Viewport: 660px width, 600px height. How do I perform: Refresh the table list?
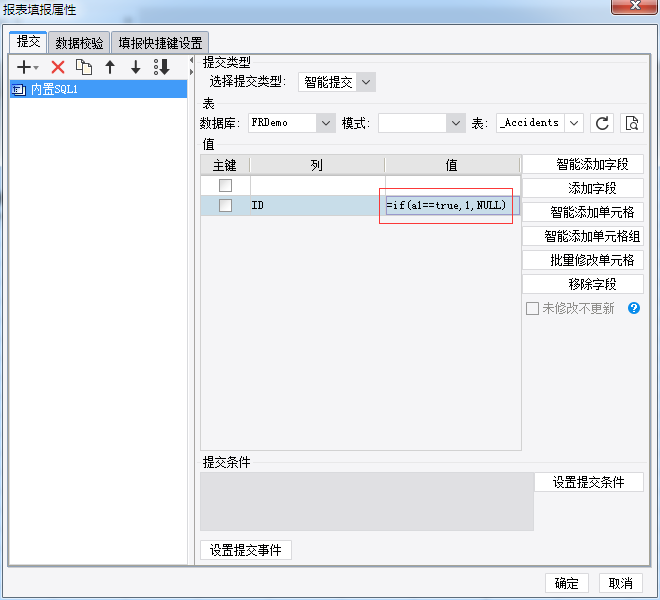tap(602, 123)
